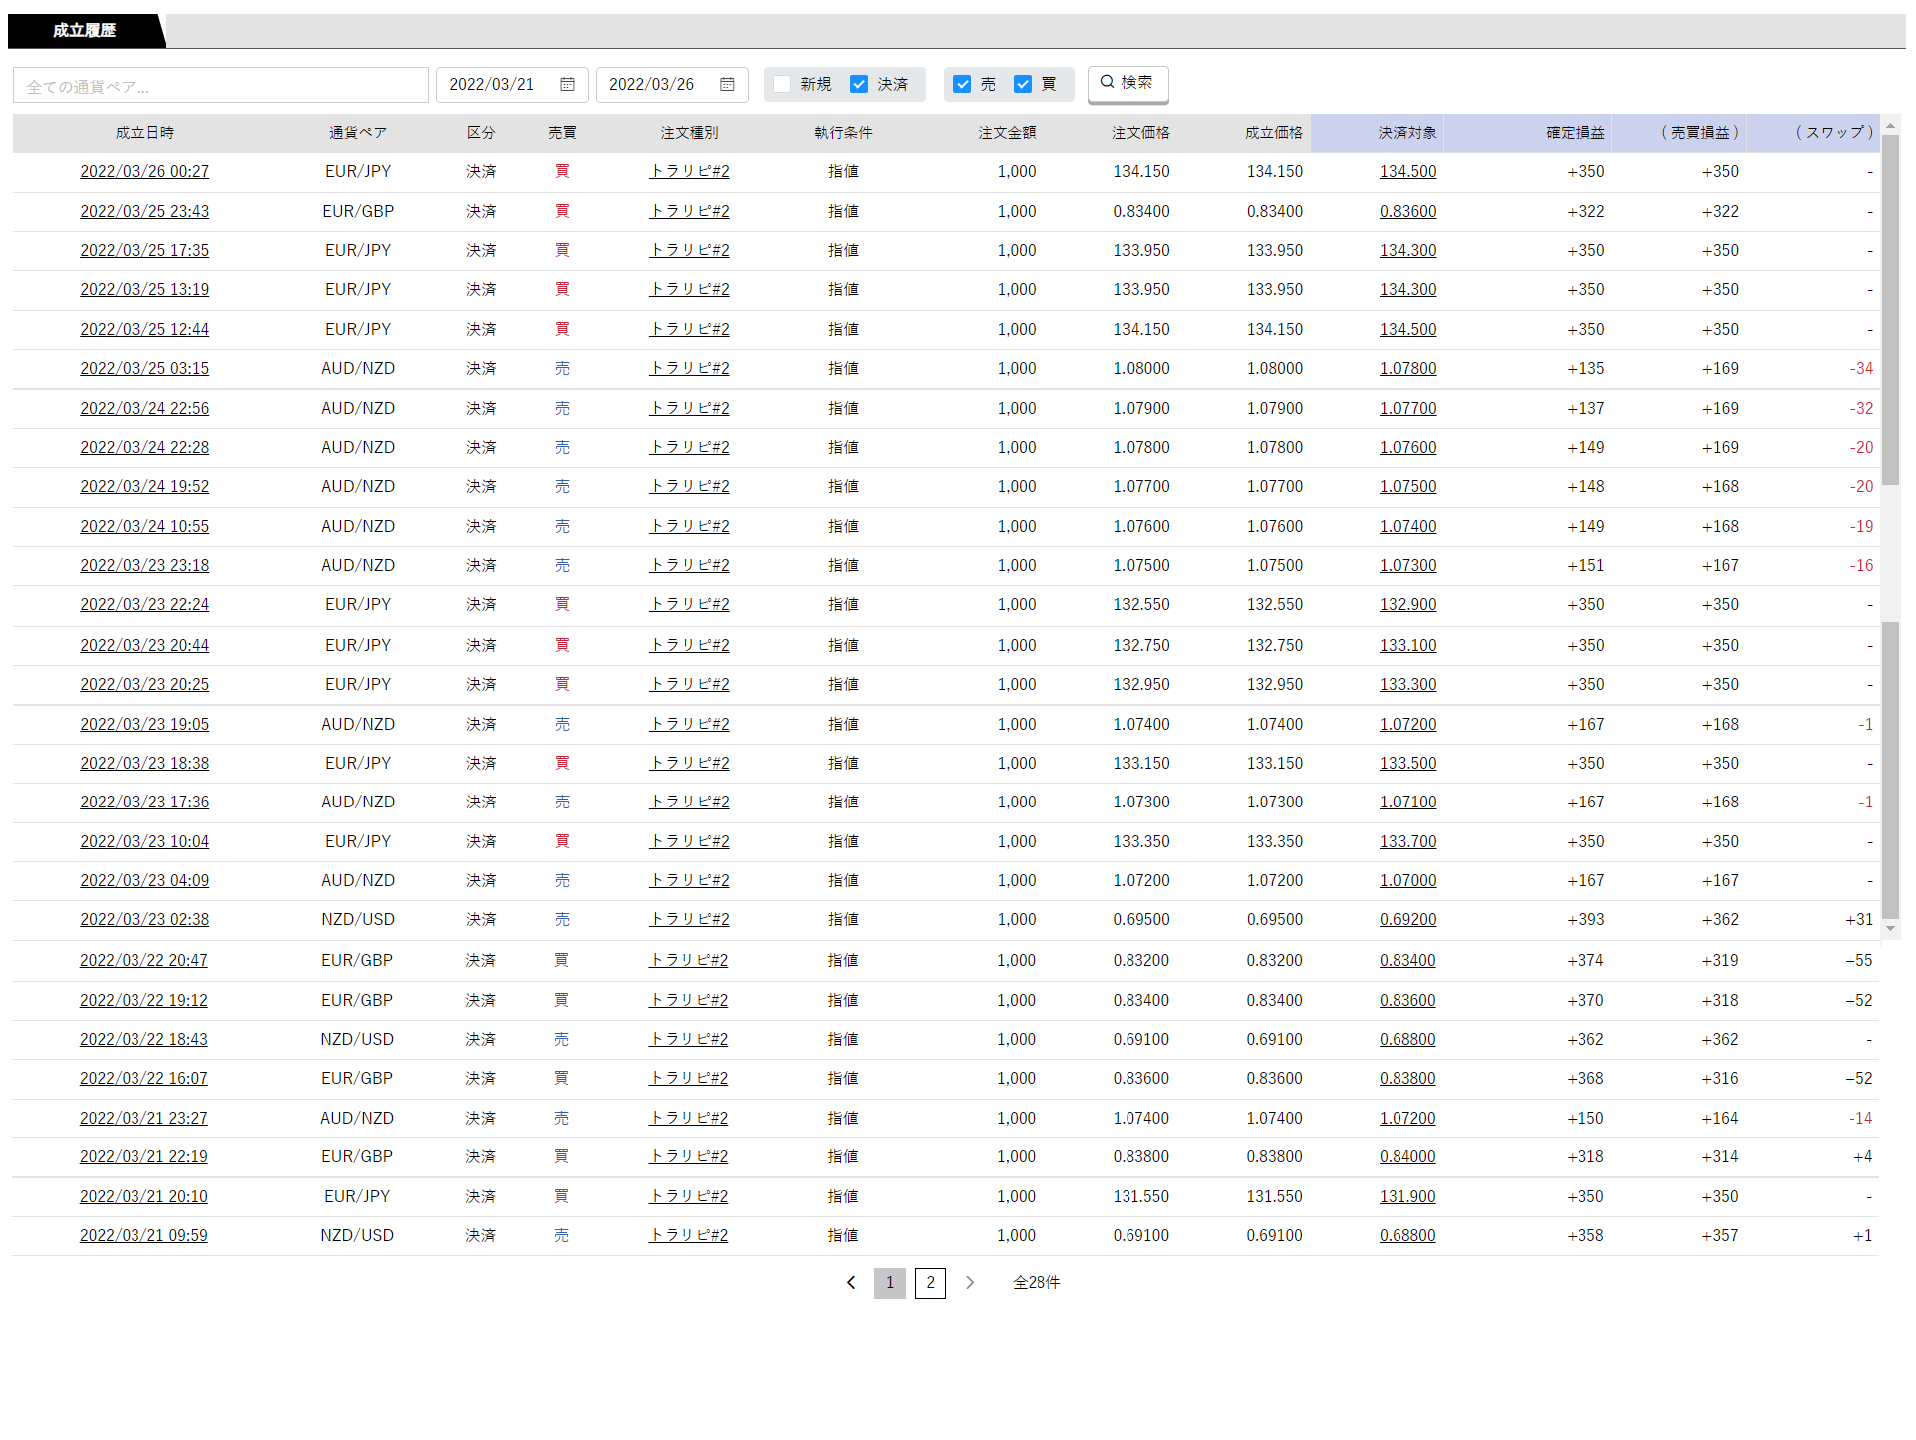The width and height of the screenshot is (1916, 1440).
Task: Open trade dated 2022/03/24 22:56
Action: click(145, 409)
